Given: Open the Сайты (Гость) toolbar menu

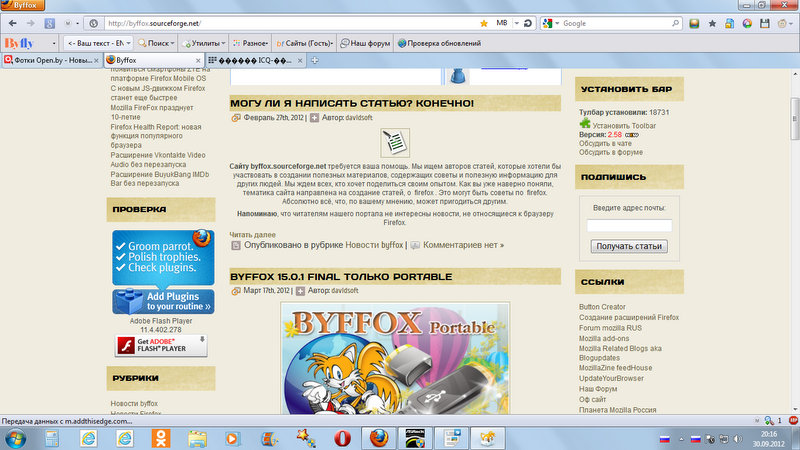Looking at the screenshot, I should (x=305, y=43).
